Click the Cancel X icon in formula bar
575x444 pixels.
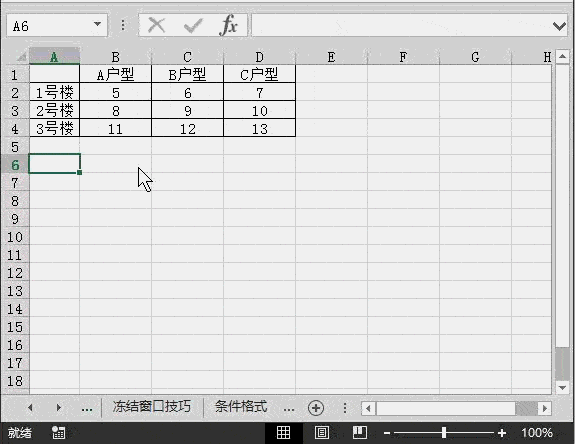(157, 26)
